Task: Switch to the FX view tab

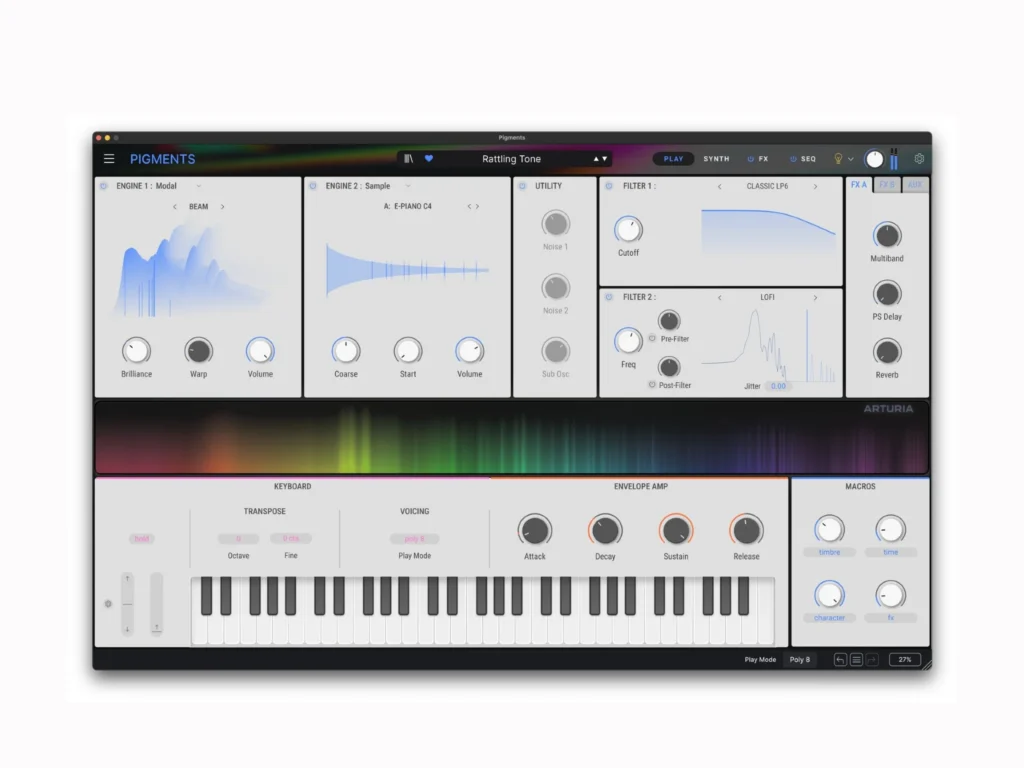Action: (x=763, y=159)
